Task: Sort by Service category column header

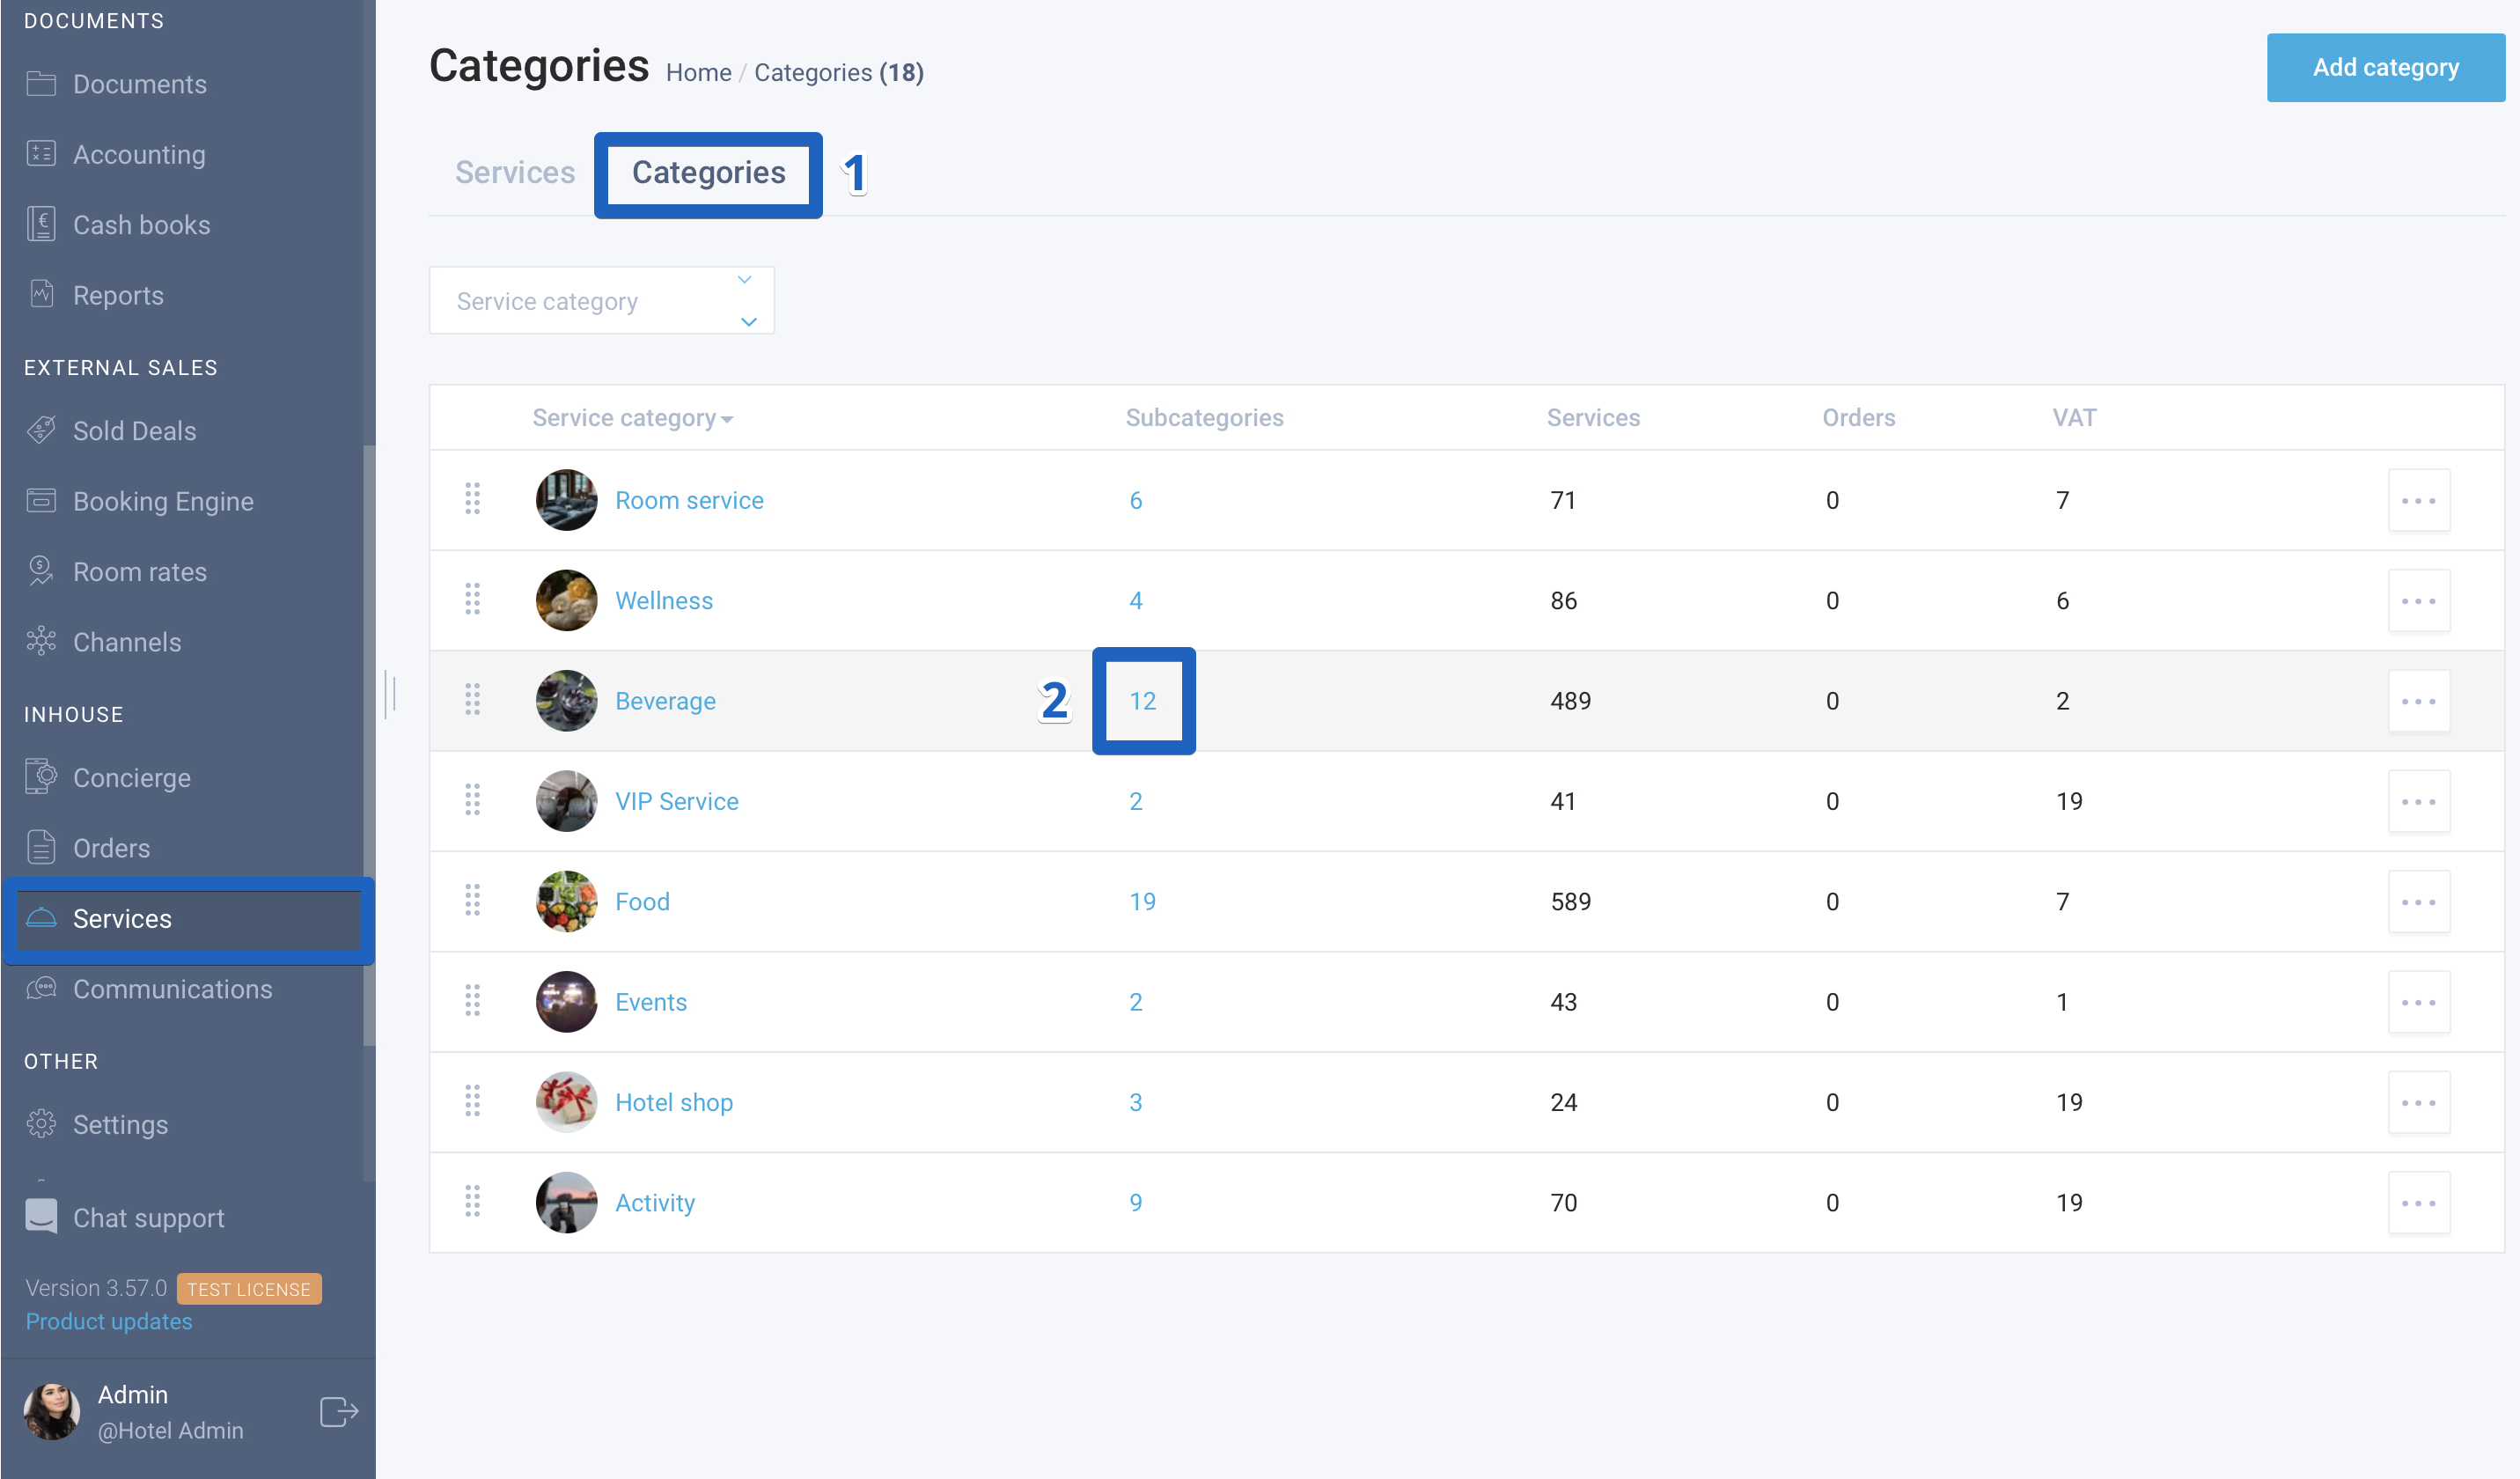Action: (632, 418)
